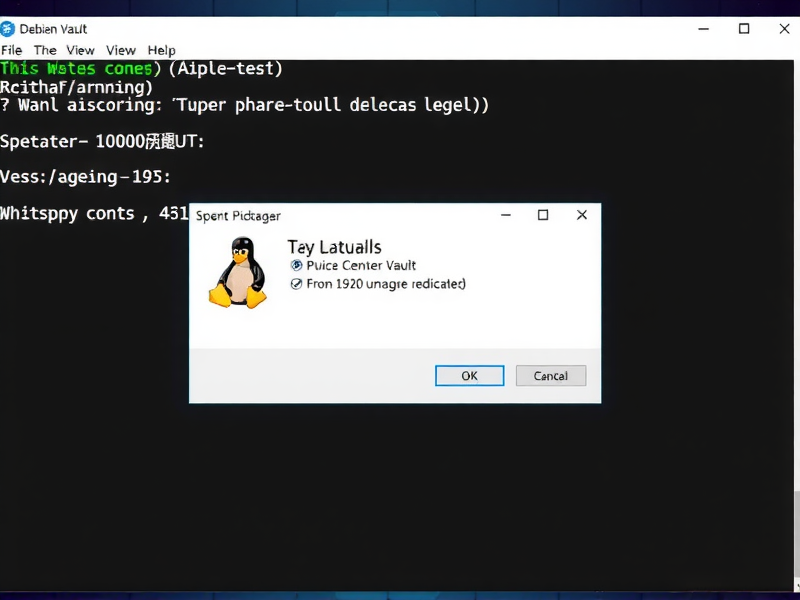This screenshot has height=600, width=800.
Task: Click the Spetater- 10000 terminal line
Action: tap(102, 141)
